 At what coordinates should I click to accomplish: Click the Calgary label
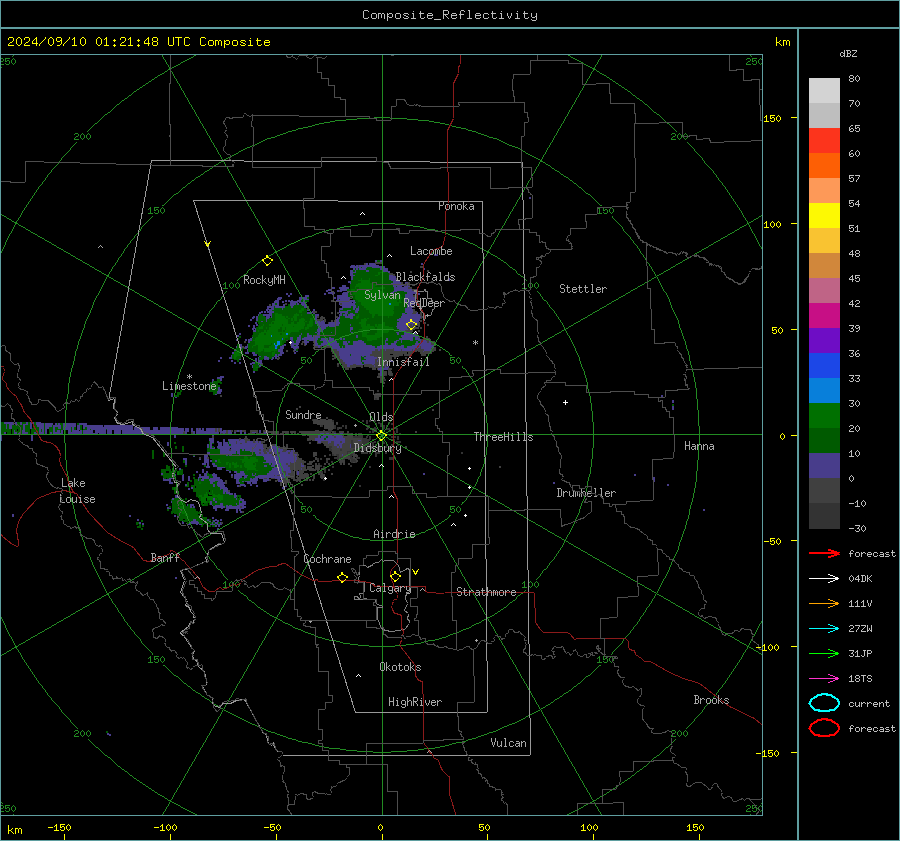pos(390,588)
